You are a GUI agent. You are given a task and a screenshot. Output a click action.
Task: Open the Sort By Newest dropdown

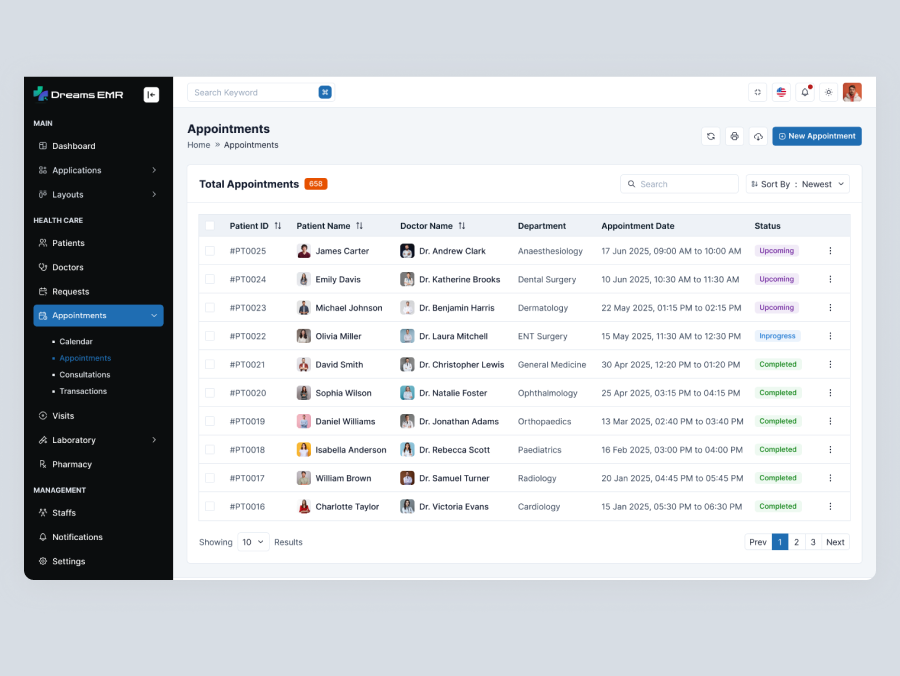pyautogui.click(x=798, y=184)
